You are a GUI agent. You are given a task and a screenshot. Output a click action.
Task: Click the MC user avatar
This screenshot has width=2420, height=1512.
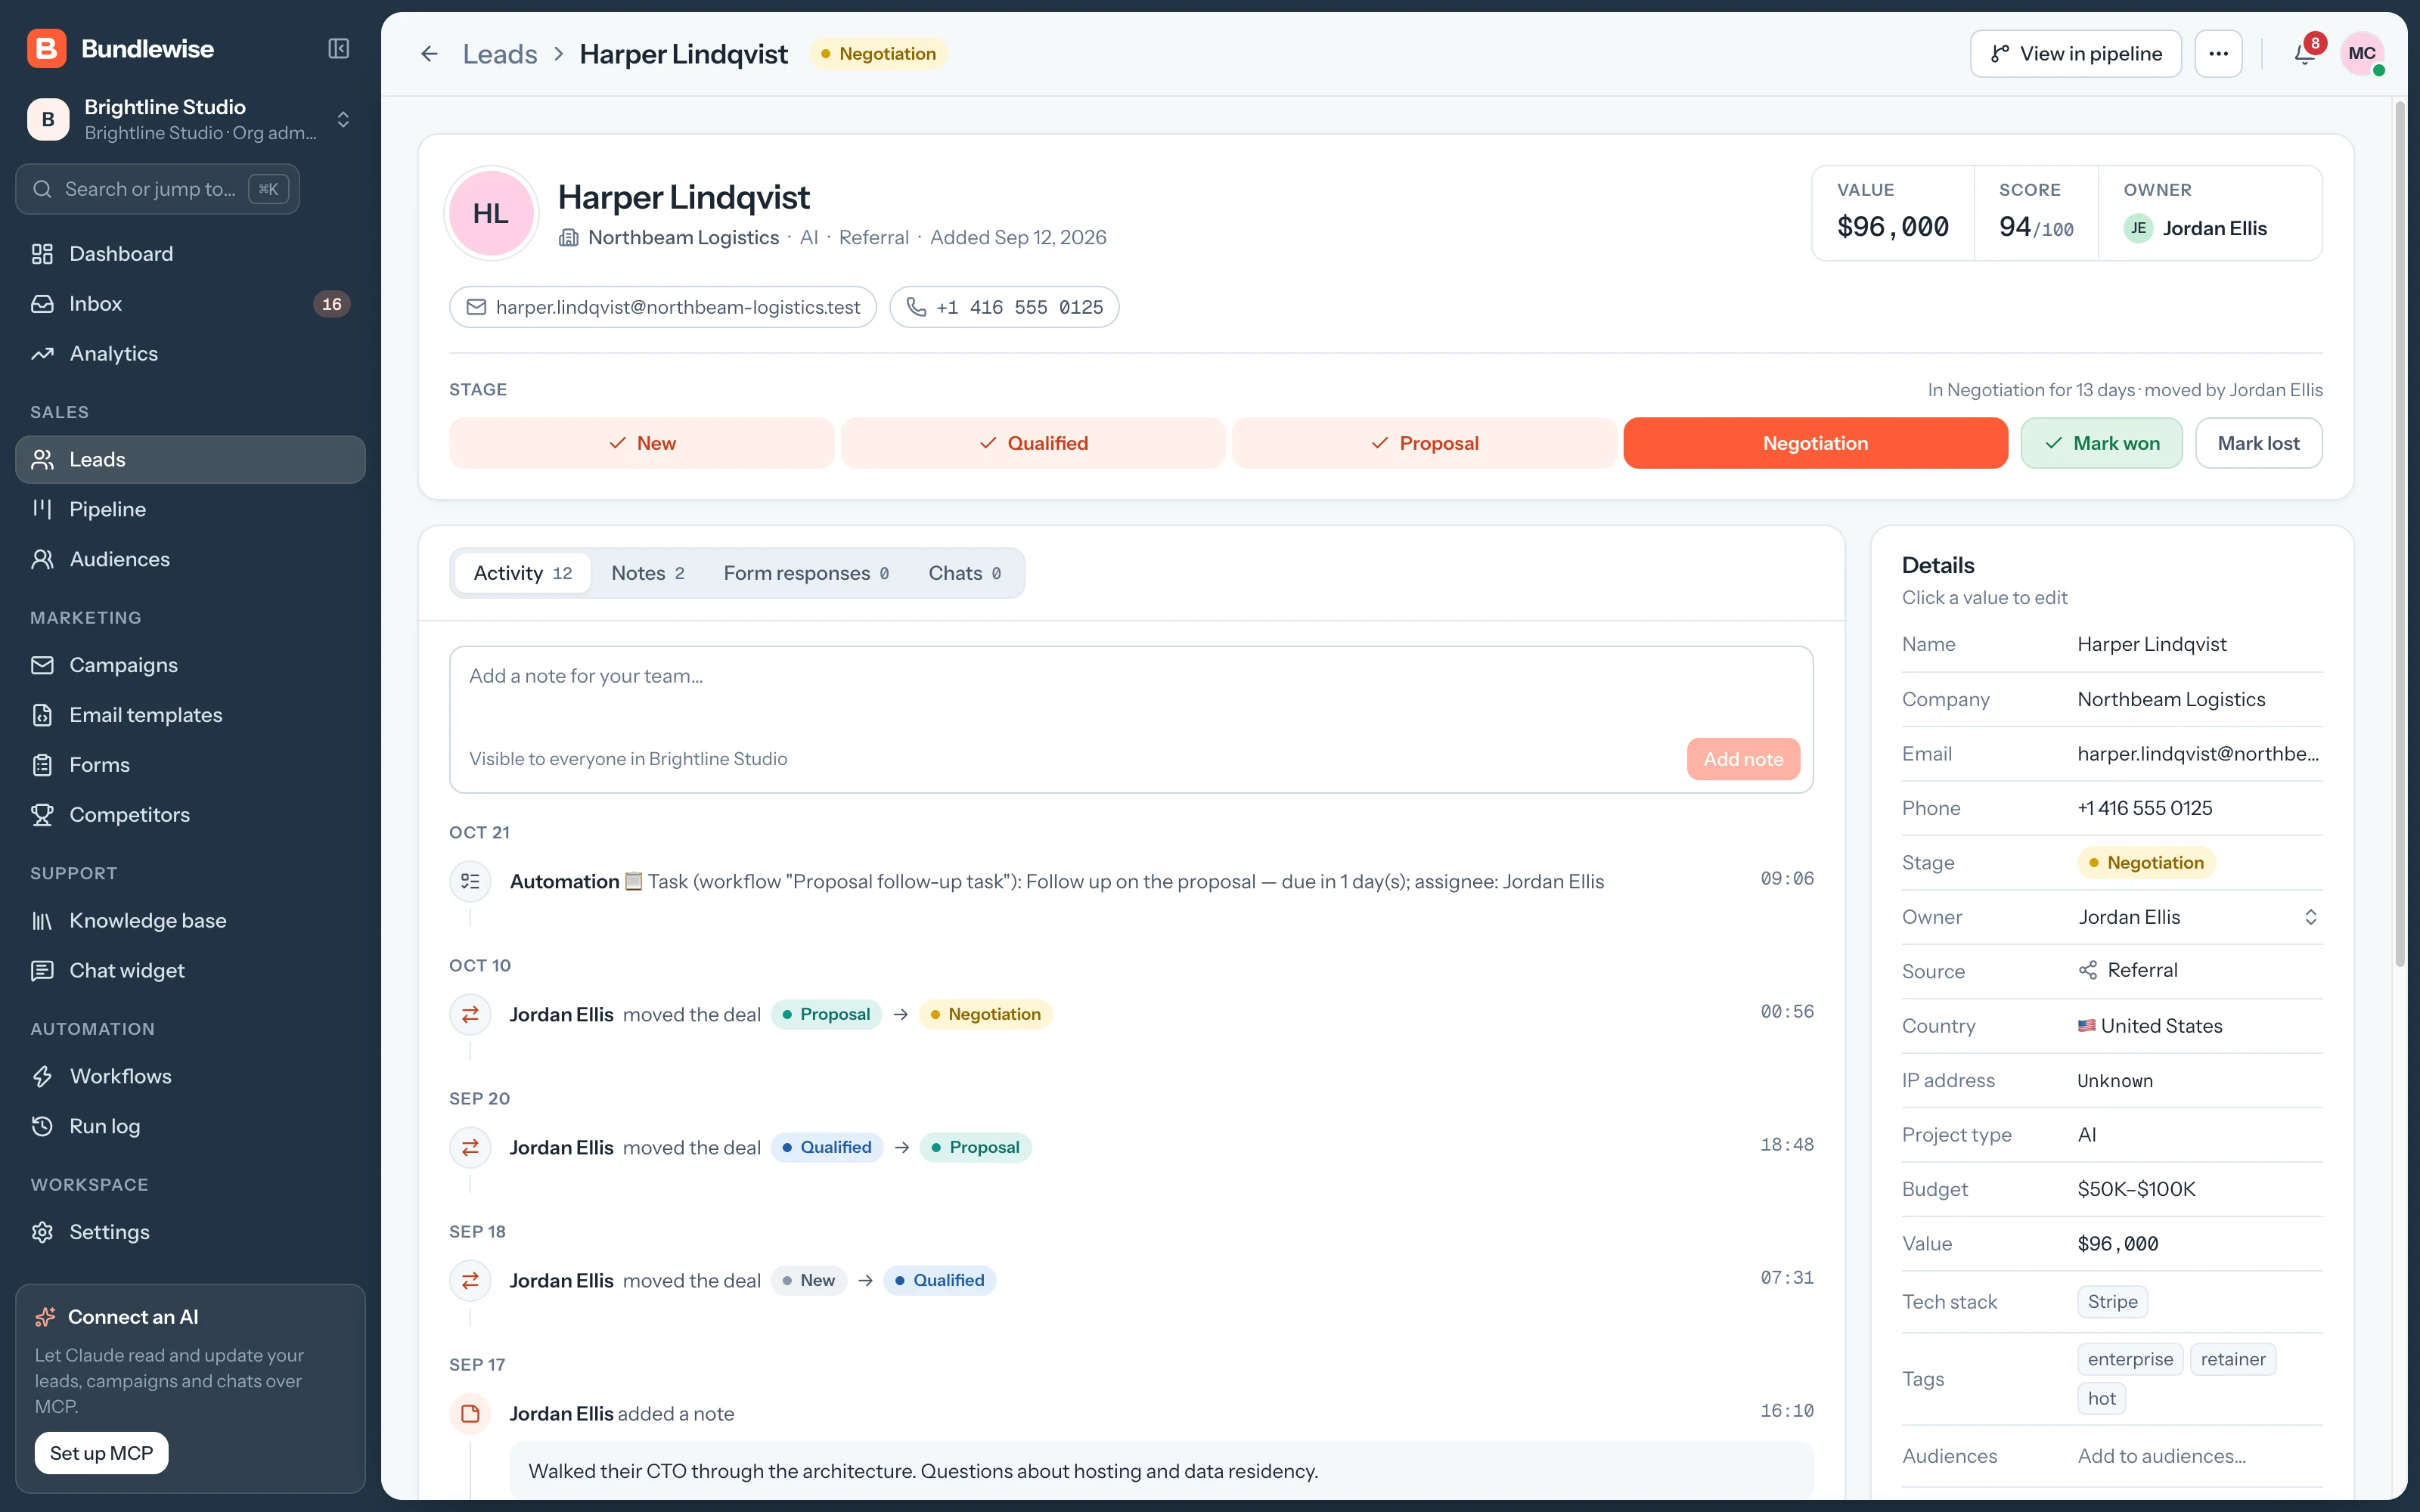point(2362,54)
